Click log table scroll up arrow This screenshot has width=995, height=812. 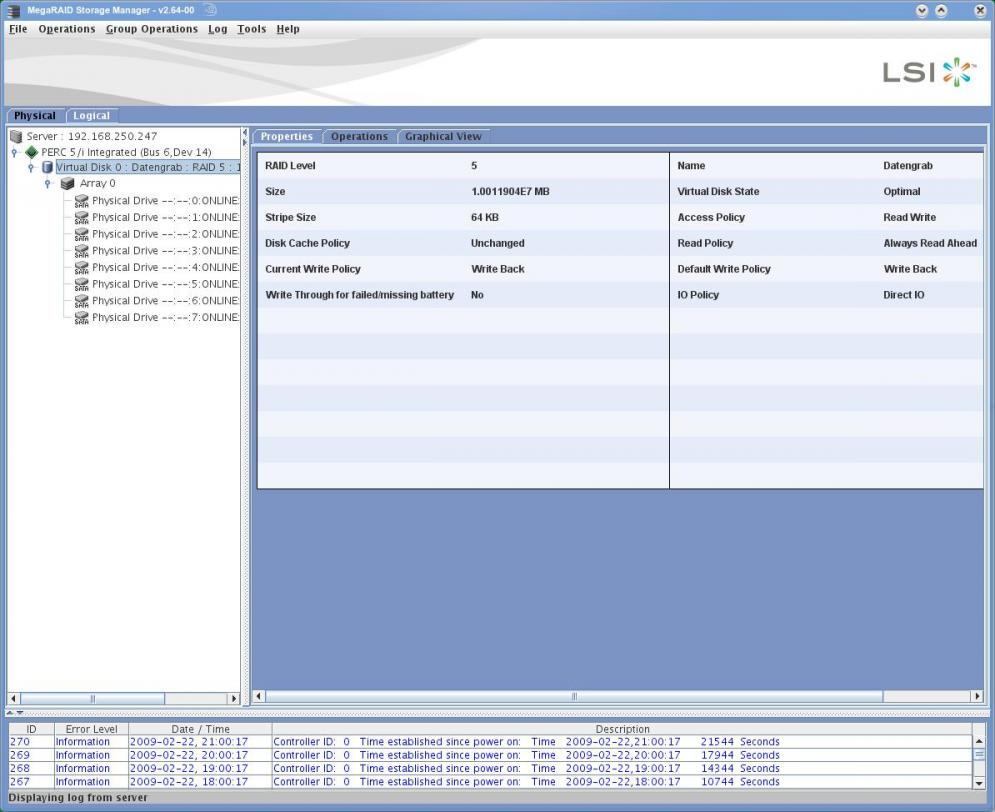tap(979, 741)
